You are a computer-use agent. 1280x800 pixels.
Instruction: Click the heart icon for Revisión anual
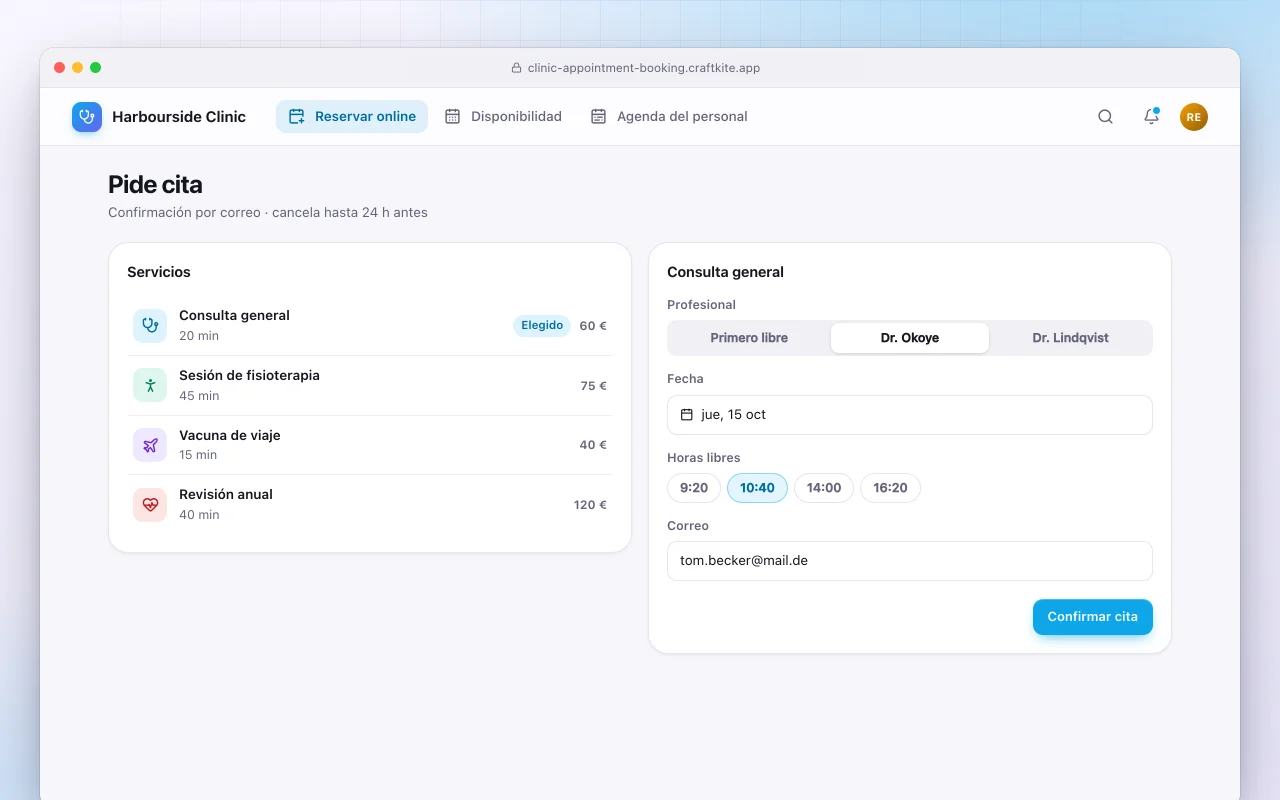tap(150, 505)
